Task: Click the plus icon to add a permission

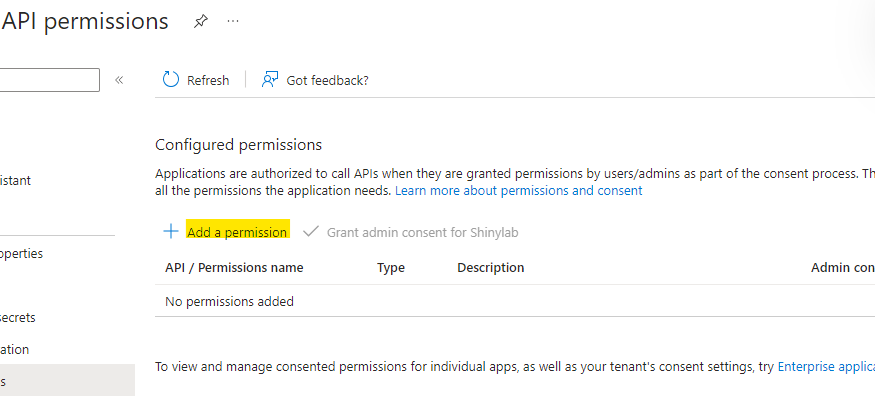Action: tap(170, 232)
